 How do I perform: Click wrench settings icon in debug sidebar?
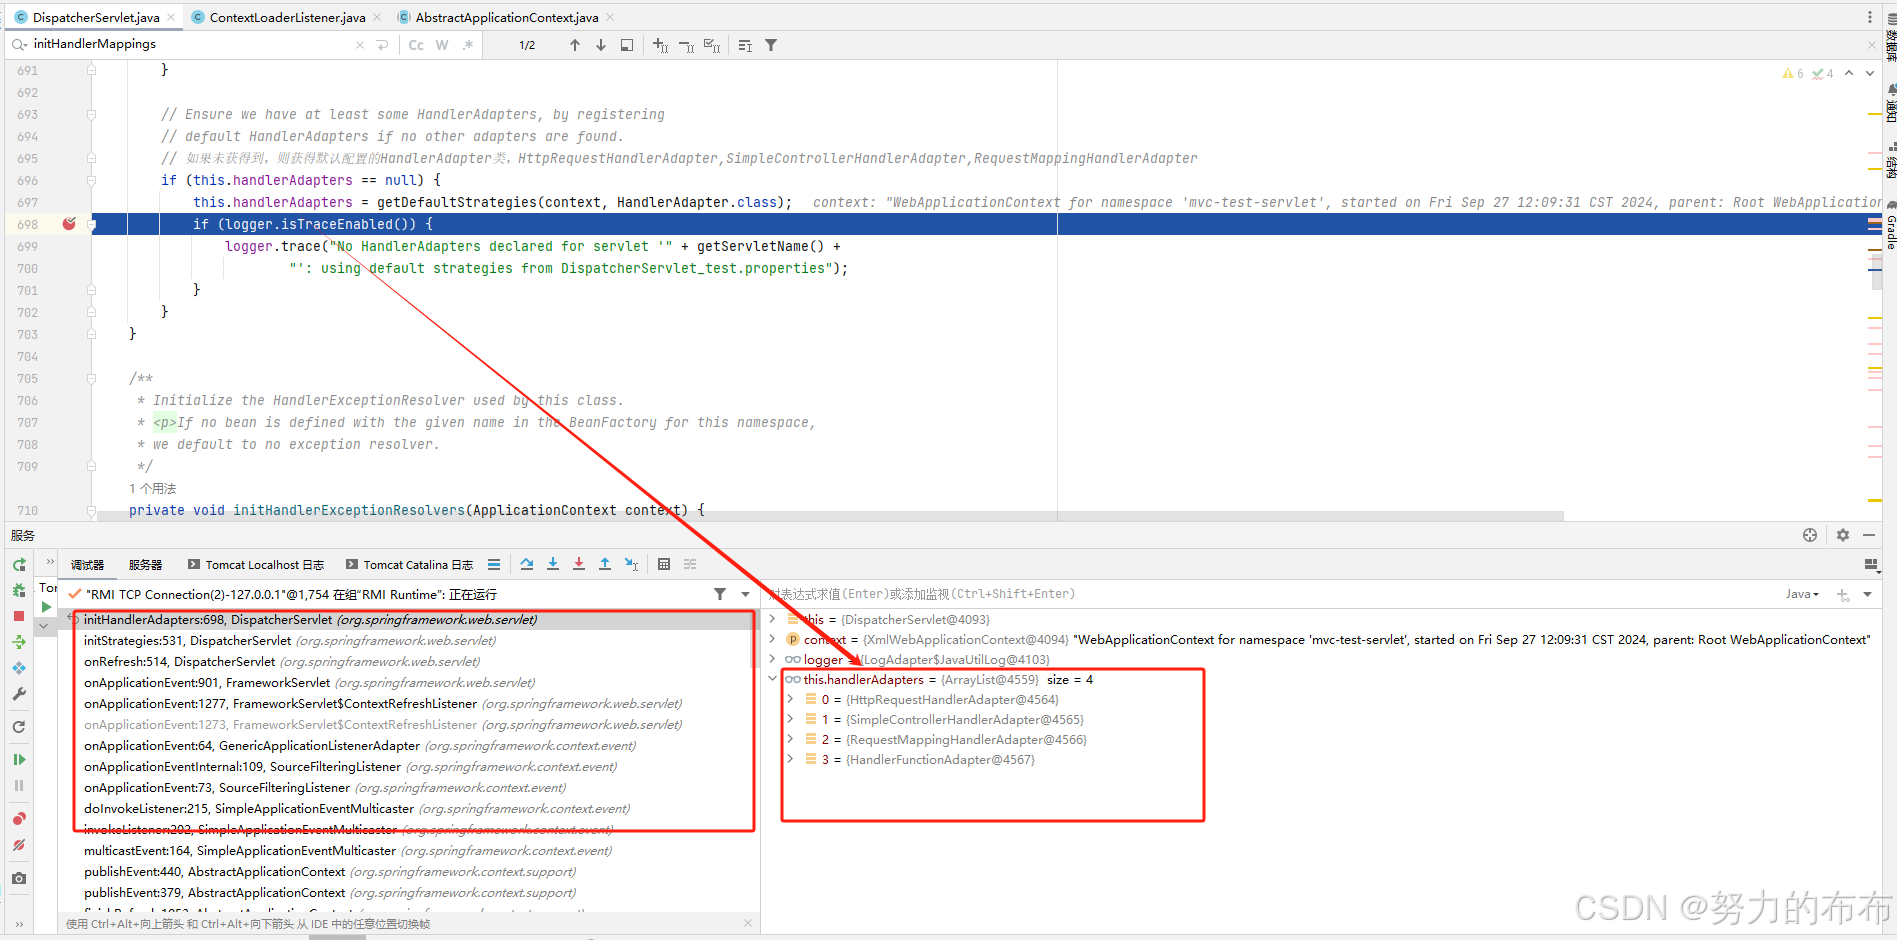pos(19,694)
